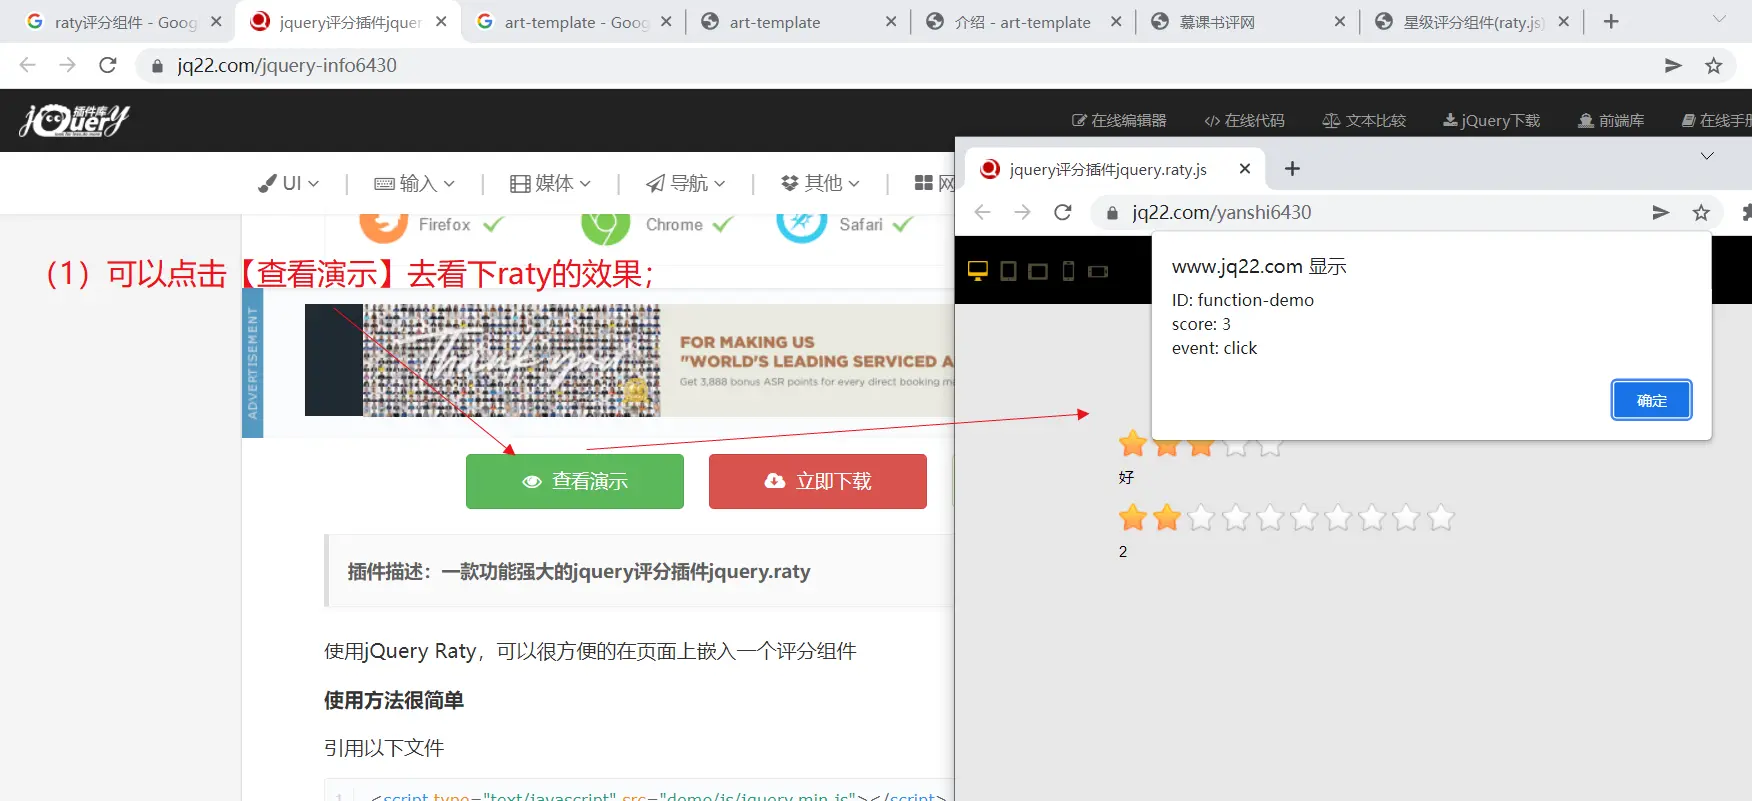Switch to the 慕课书评网 tab
The height and width of the screenshot is (801, 1752).
[x=1247, y=22]
